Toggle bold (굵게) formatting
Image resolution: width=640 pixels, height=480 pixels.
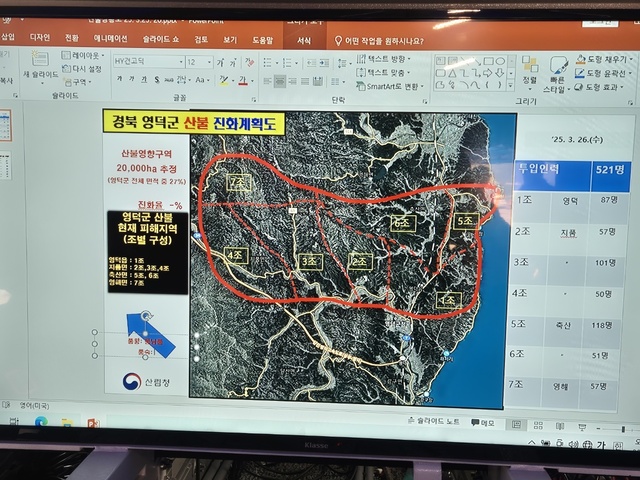point(120,79)
